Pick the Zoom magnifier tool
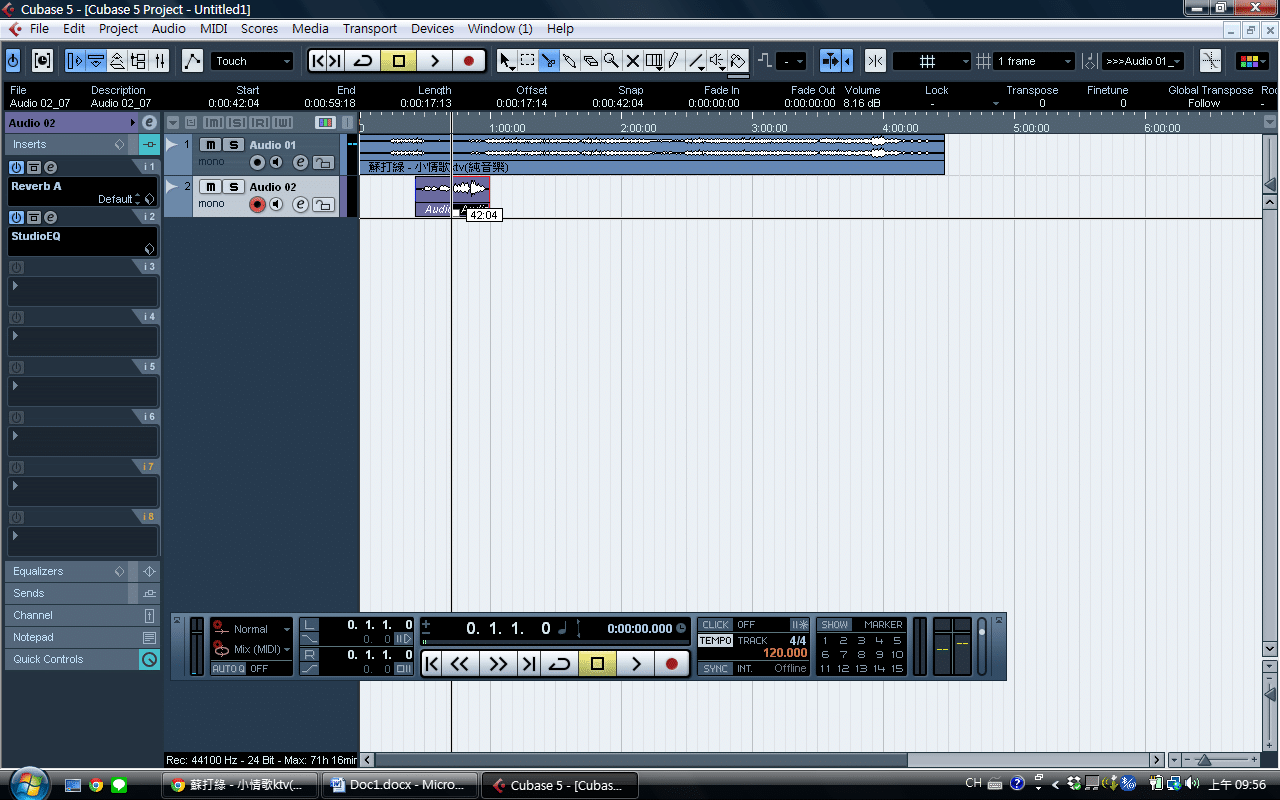The height and width of the screenshot is (800, 1280). coord(611,61)
